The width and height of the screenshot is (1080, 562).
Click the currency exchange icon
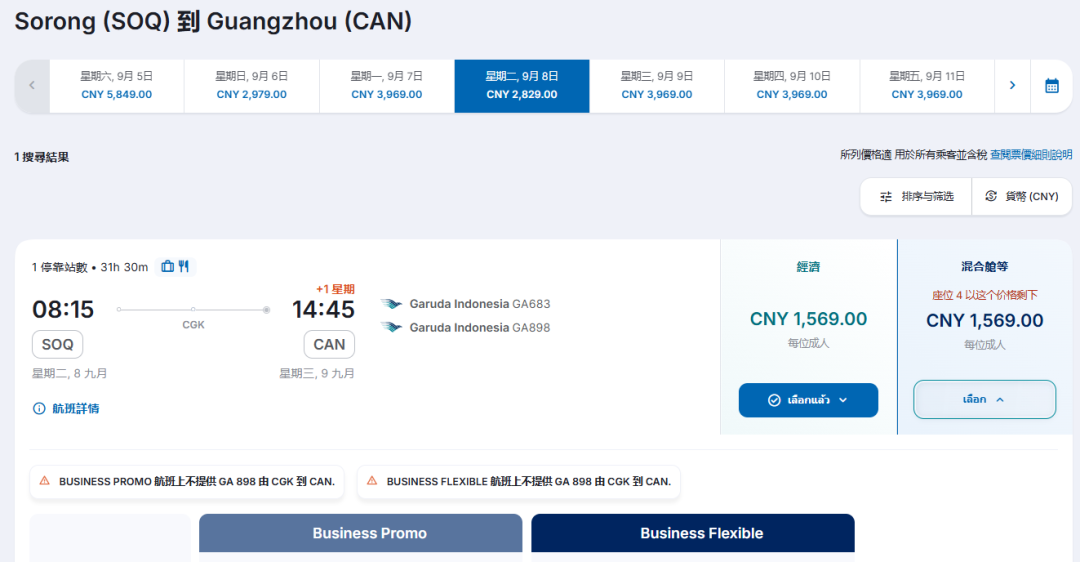click(x=990, y=196)
